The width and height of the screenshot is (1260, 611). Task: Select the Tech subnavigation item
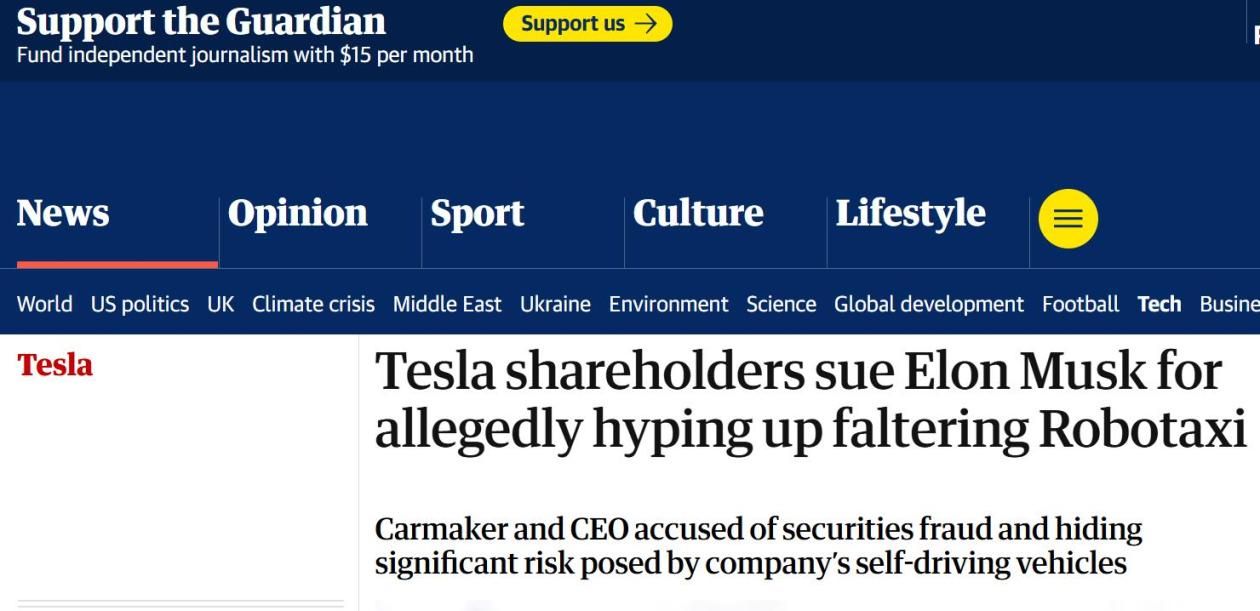point(1159,304)
